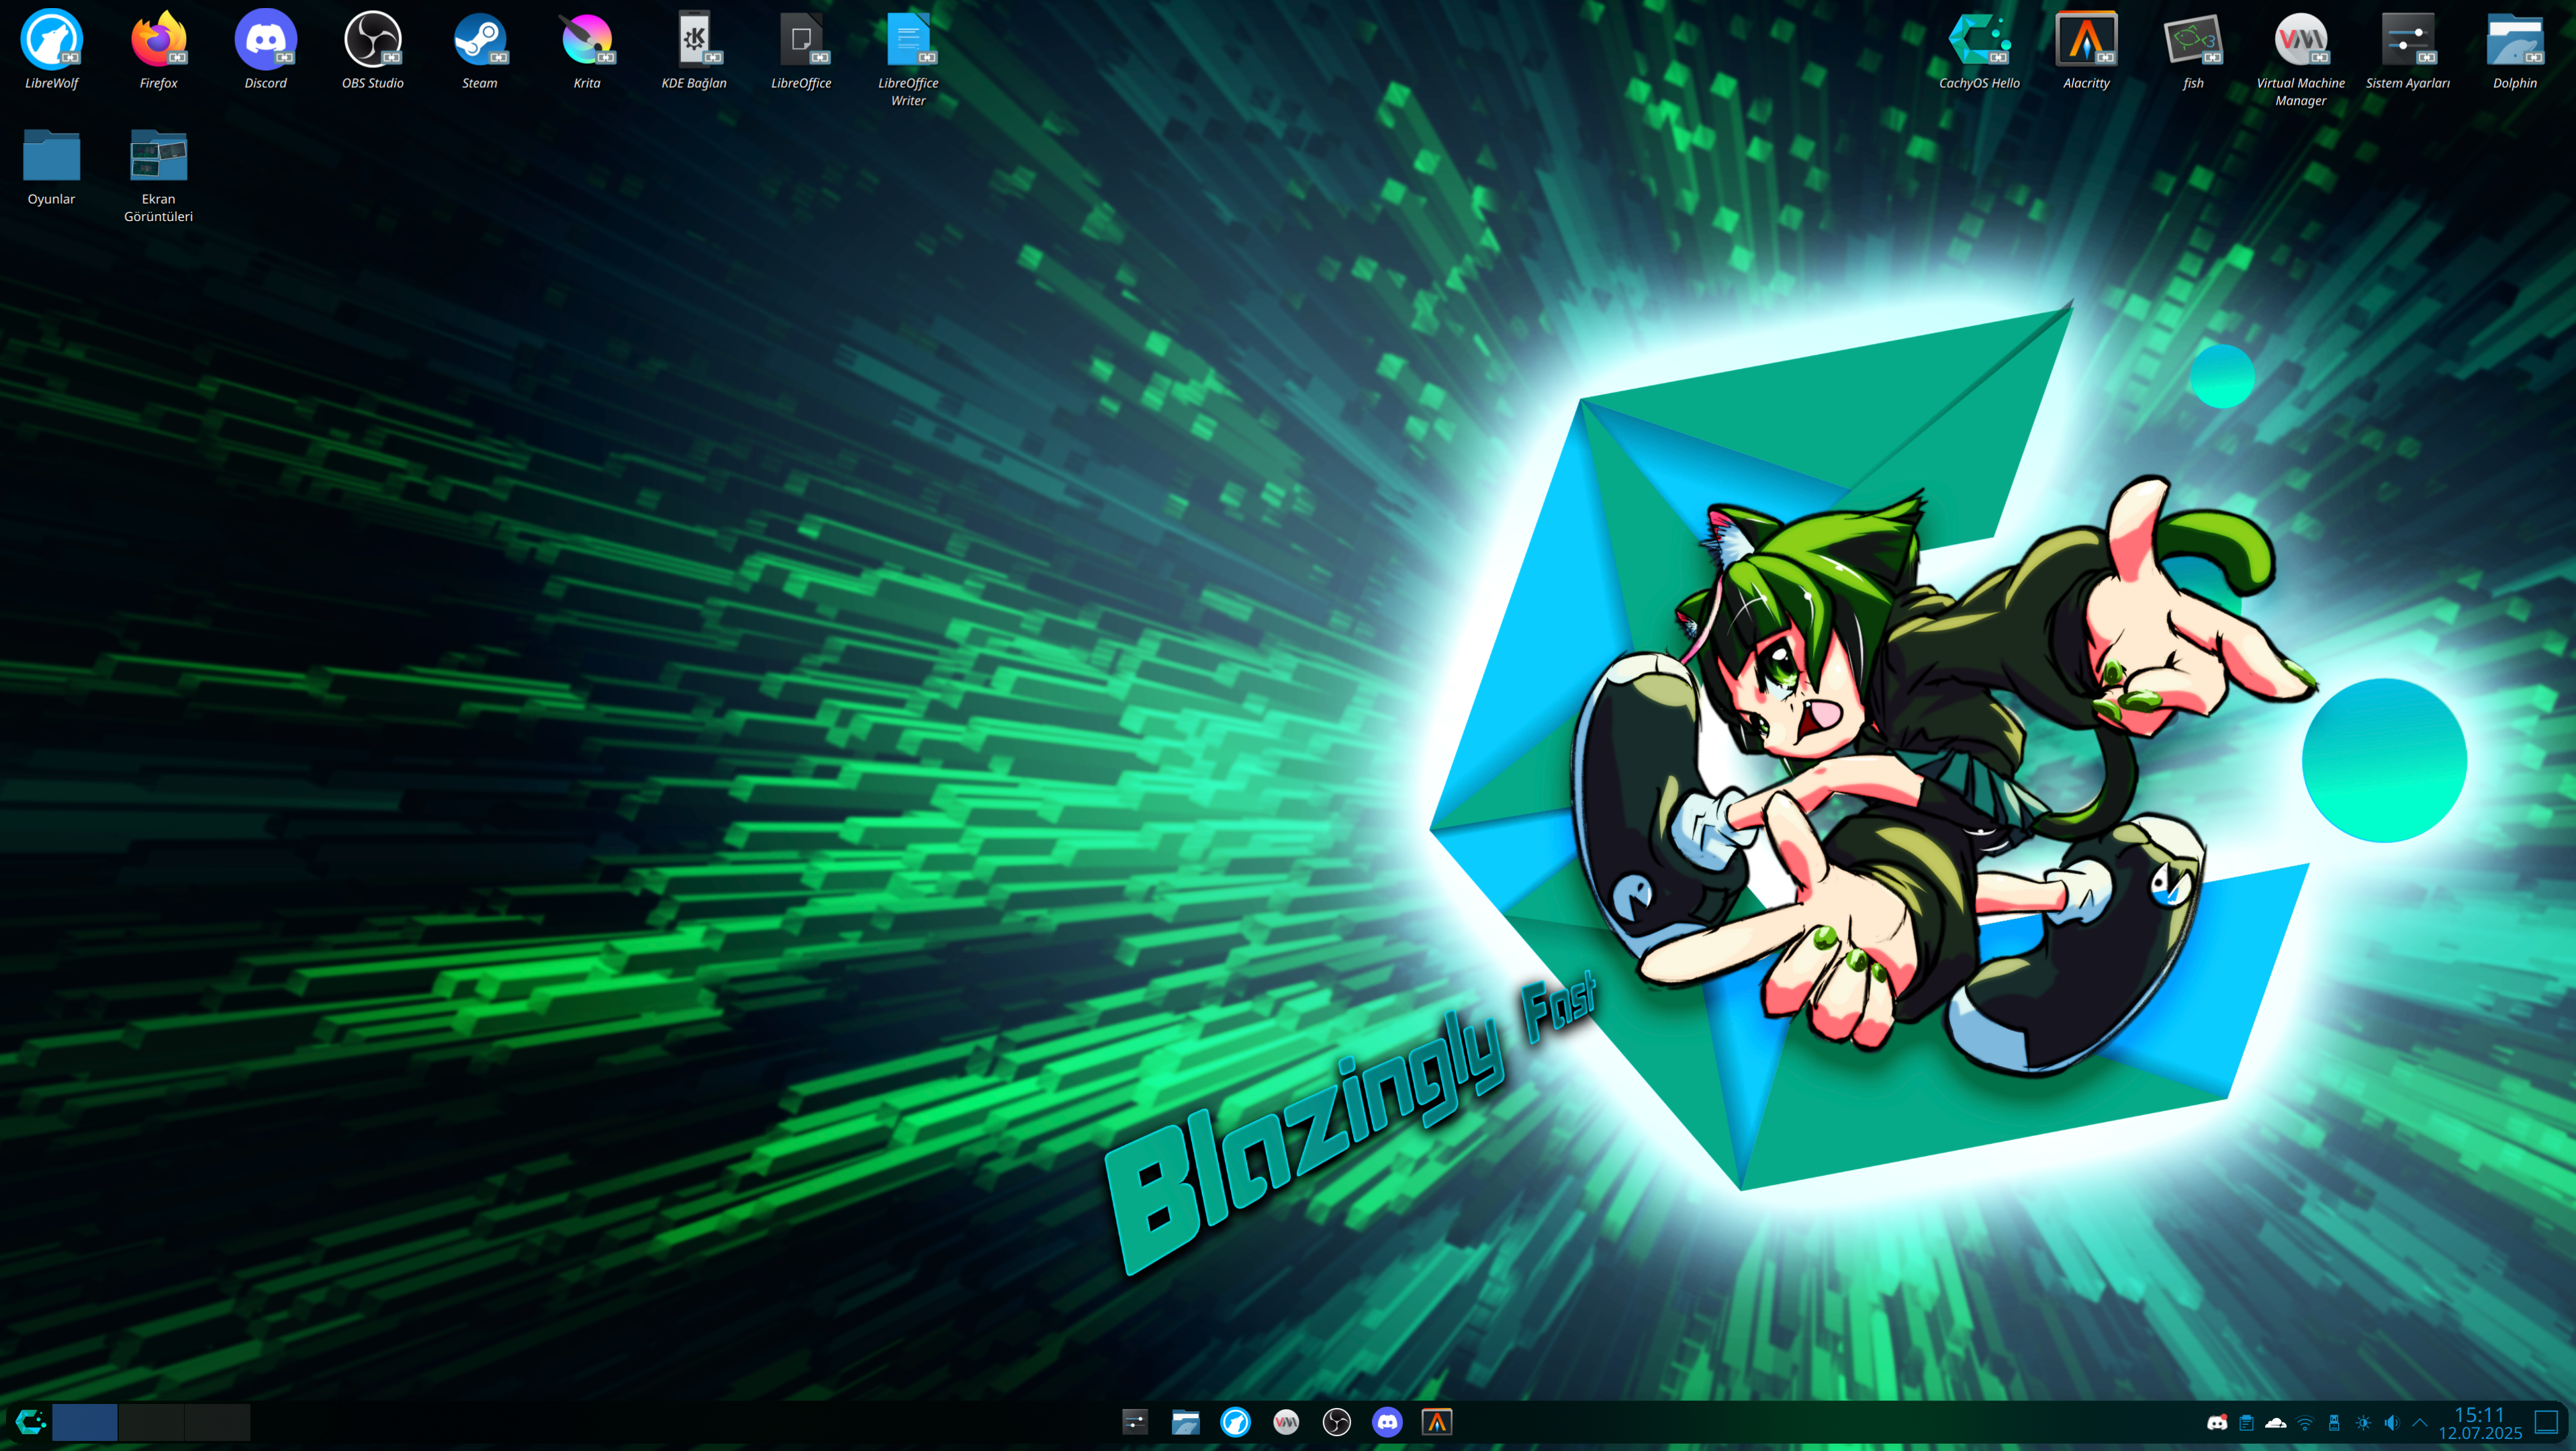Switch to the third virtual desktop in the pager
Viewport: 2576px width, 1451px height.
click(217, 1421)
